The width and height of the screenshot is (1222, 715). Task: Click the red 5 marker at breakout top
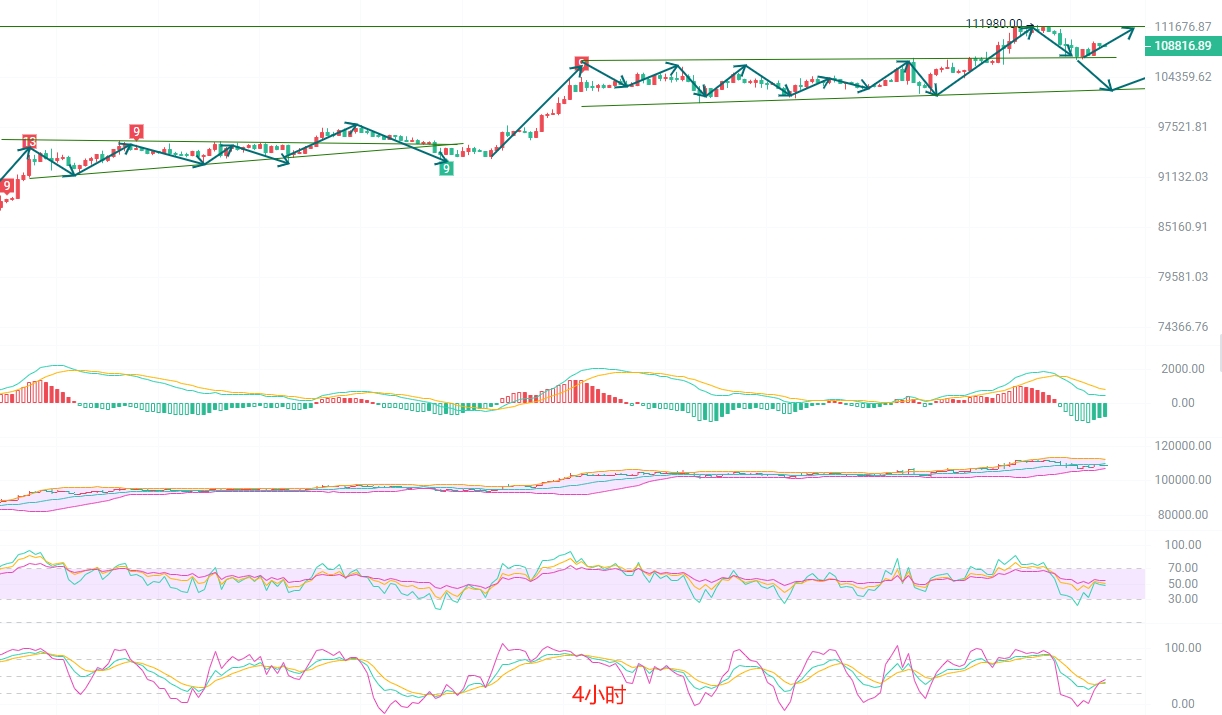(x=581, y=62)
